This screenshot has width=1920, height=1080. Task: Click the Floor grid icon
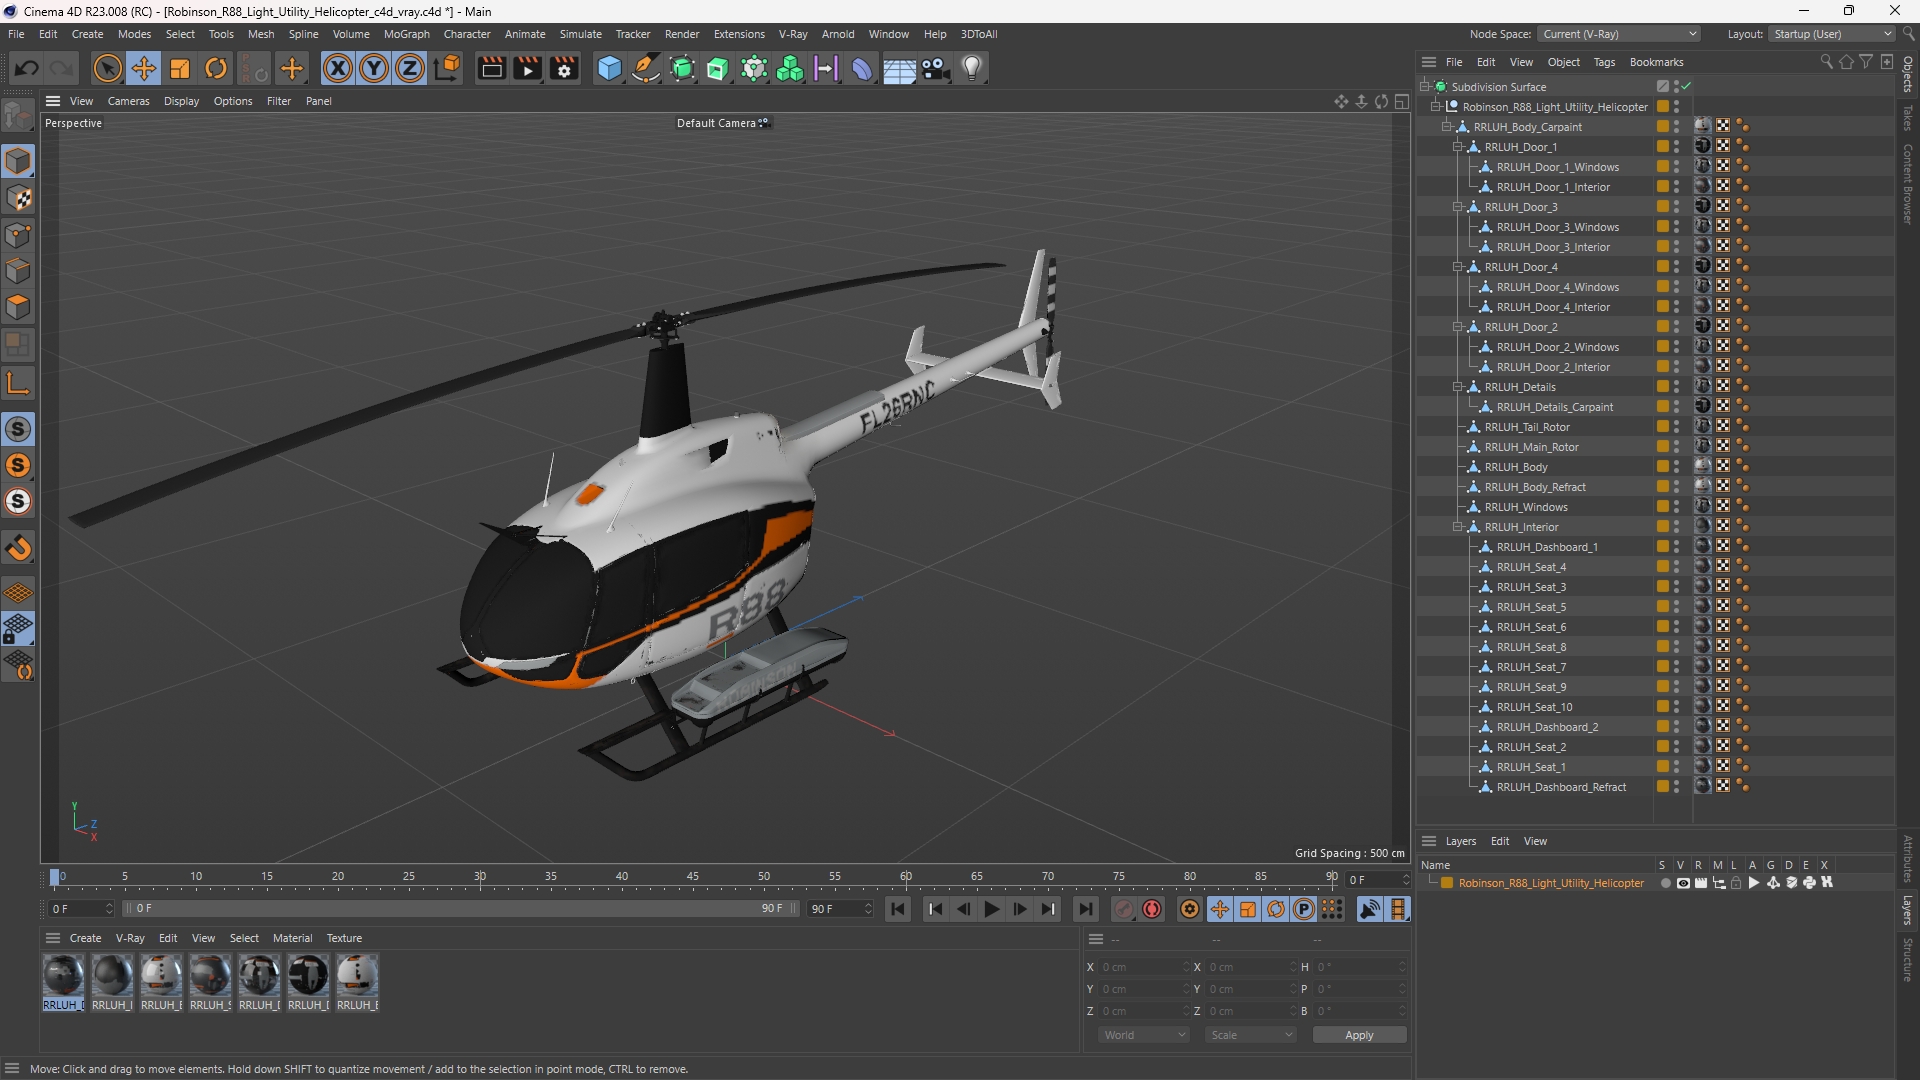pyautogui.click(x=899, y=69)
